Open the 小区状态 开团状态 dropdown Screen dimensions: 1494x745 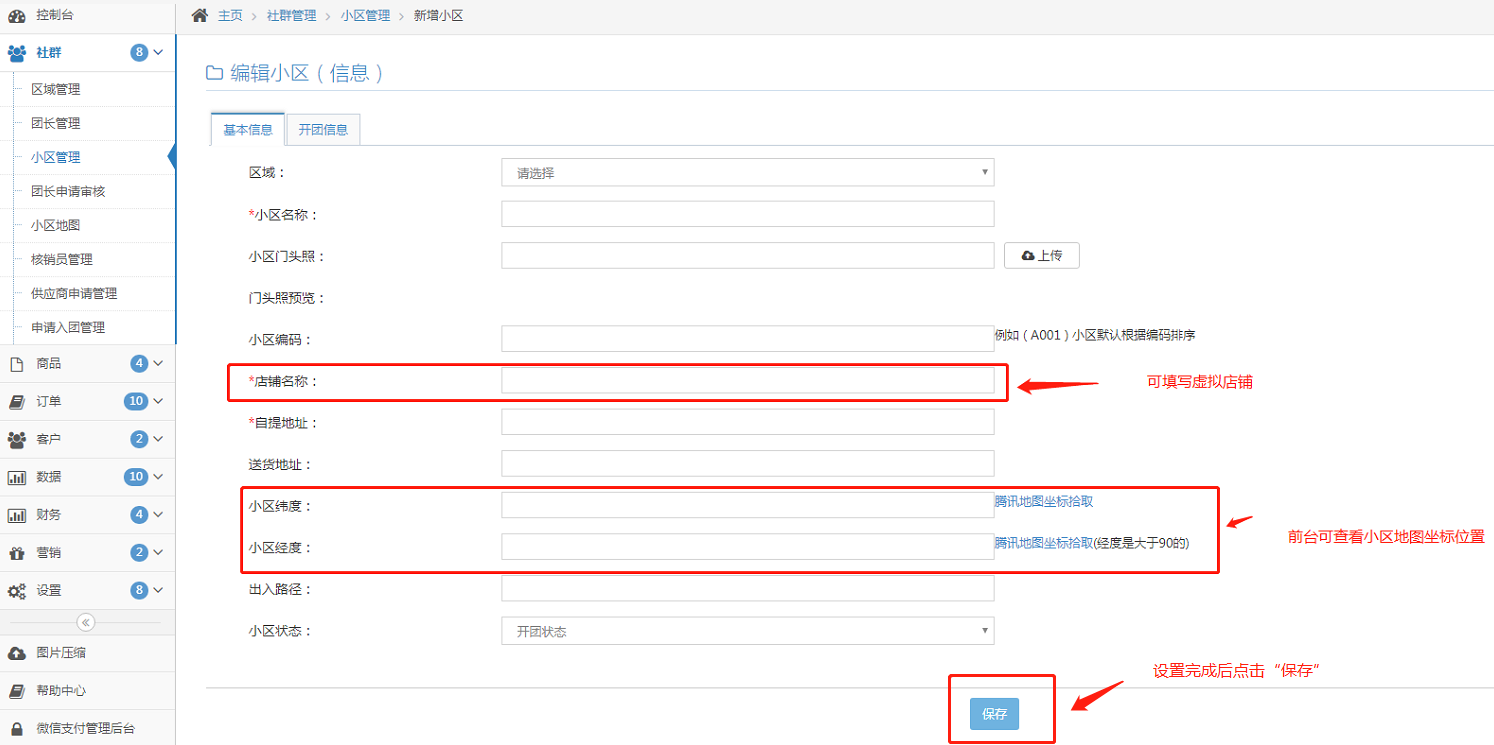click(x=748, y=631)
